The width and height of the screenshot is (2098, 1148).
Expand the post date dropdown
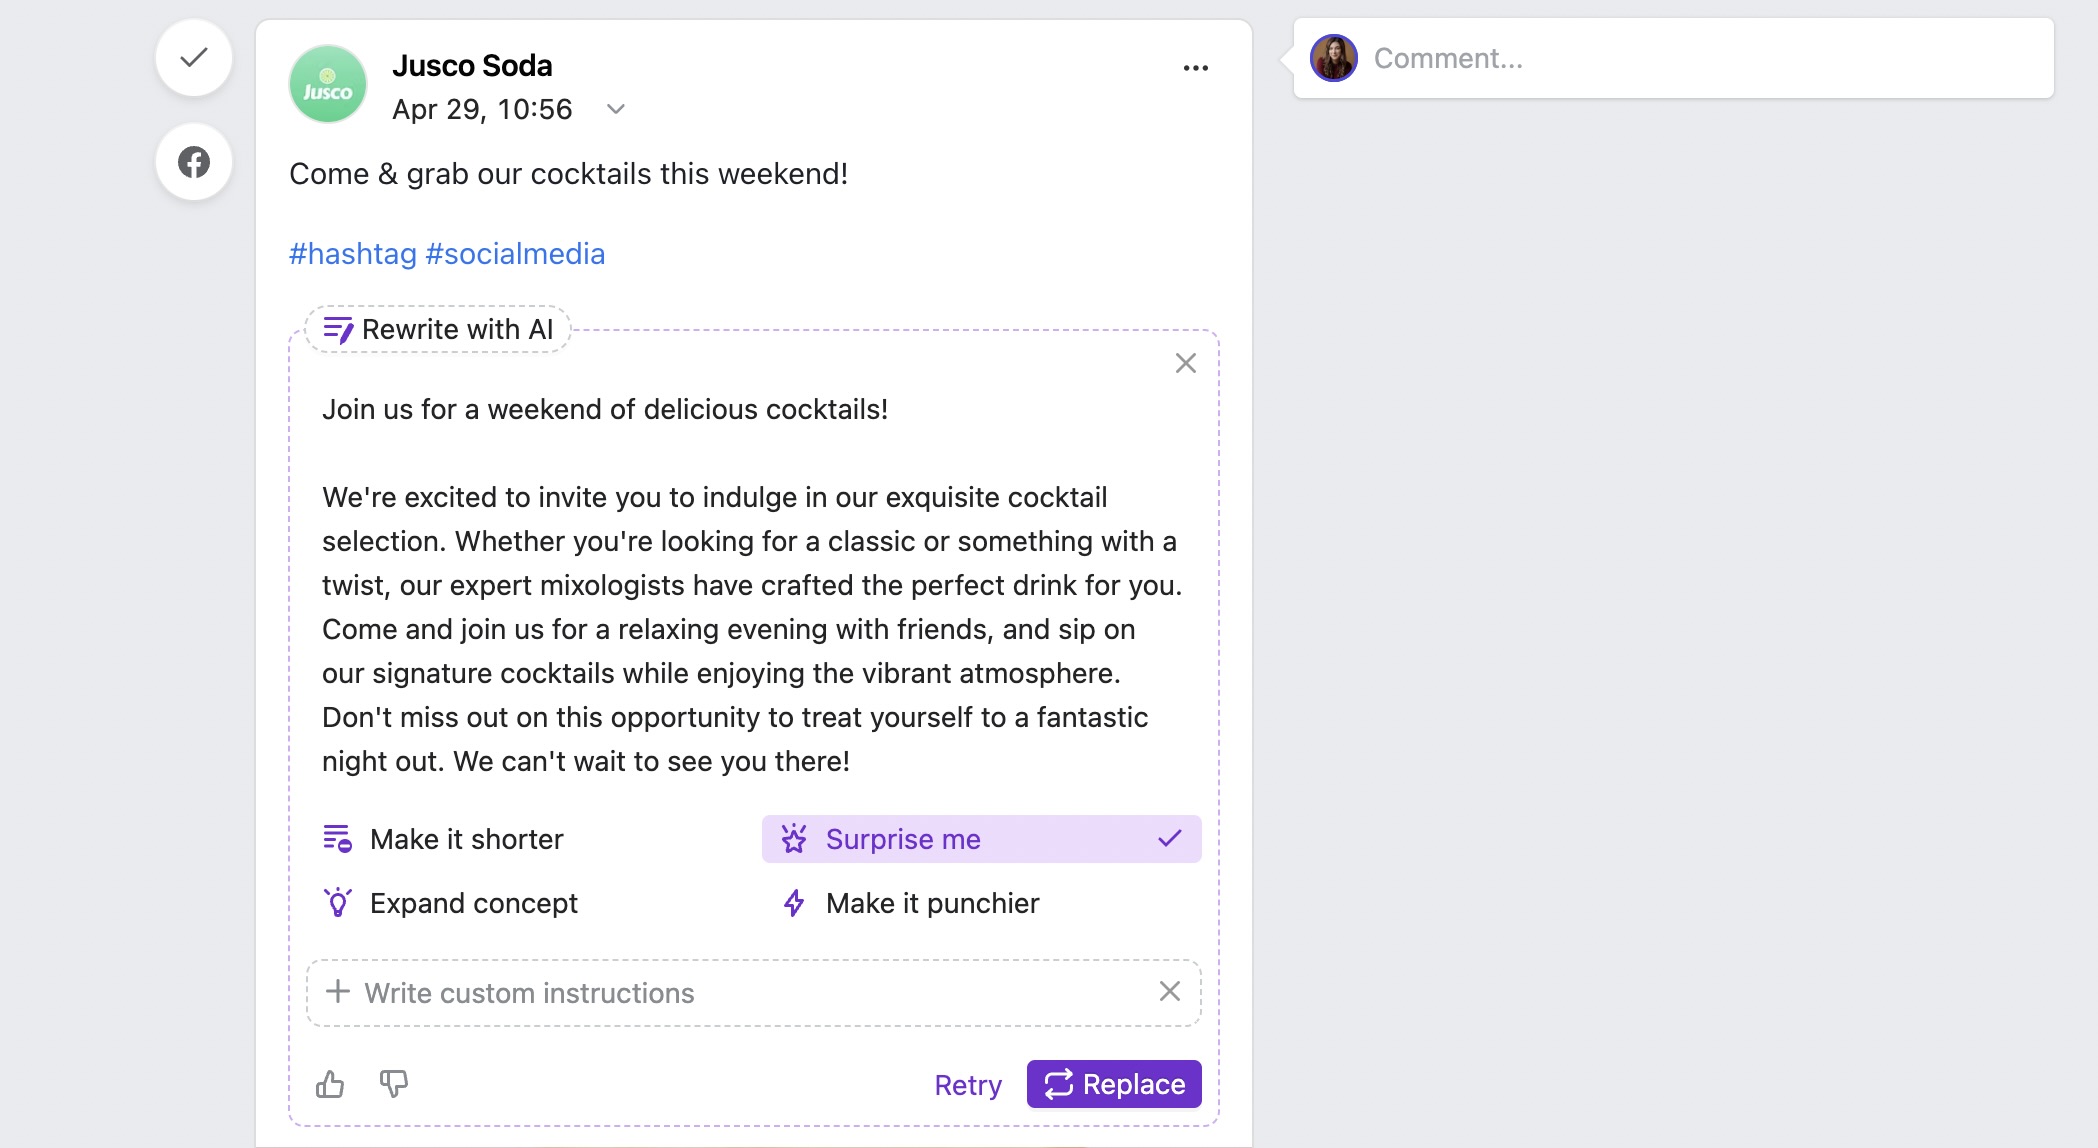[x=614, y=109]
